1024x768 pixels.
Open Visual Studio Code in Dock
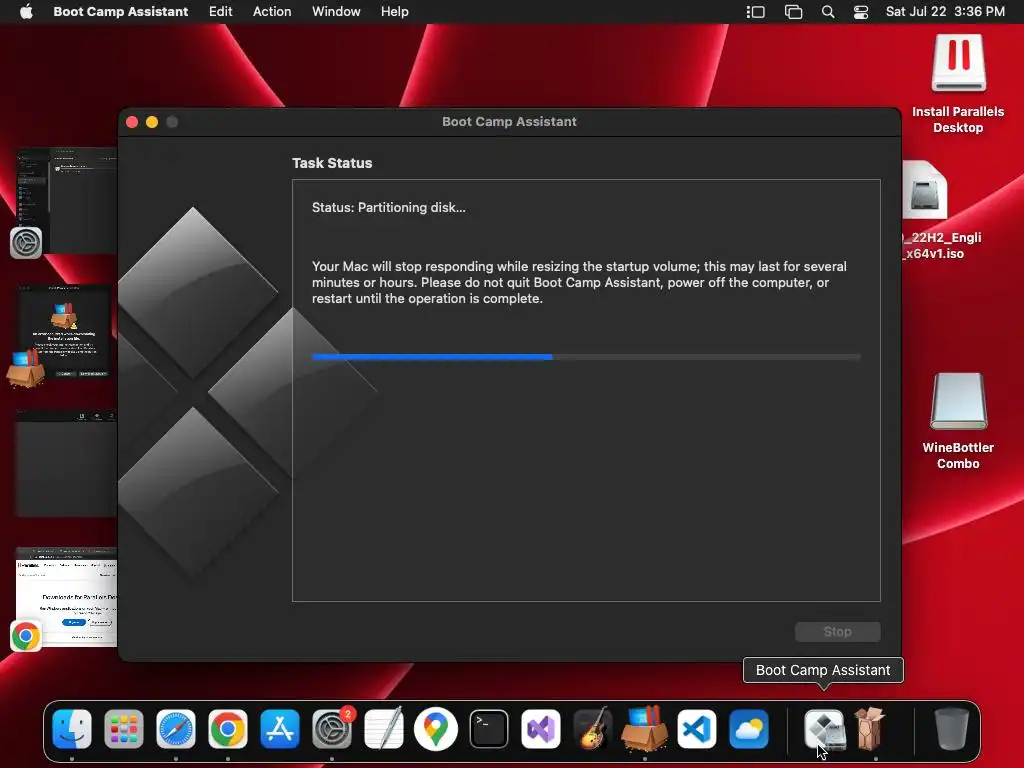pyautogui.click(x=697, y=729)
